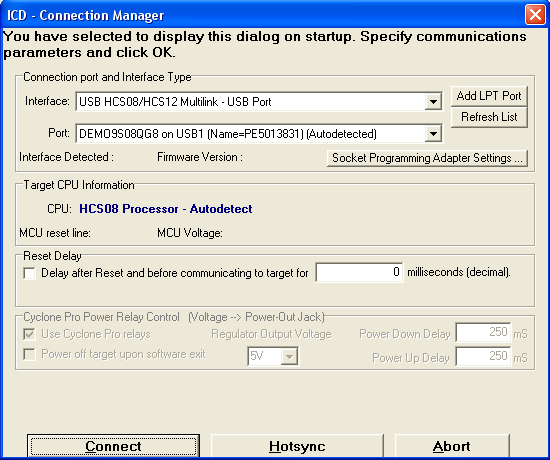This screenshot has height=460, width=550.
Task: Click the Power Down Delay field
Action: pos(483,332)
